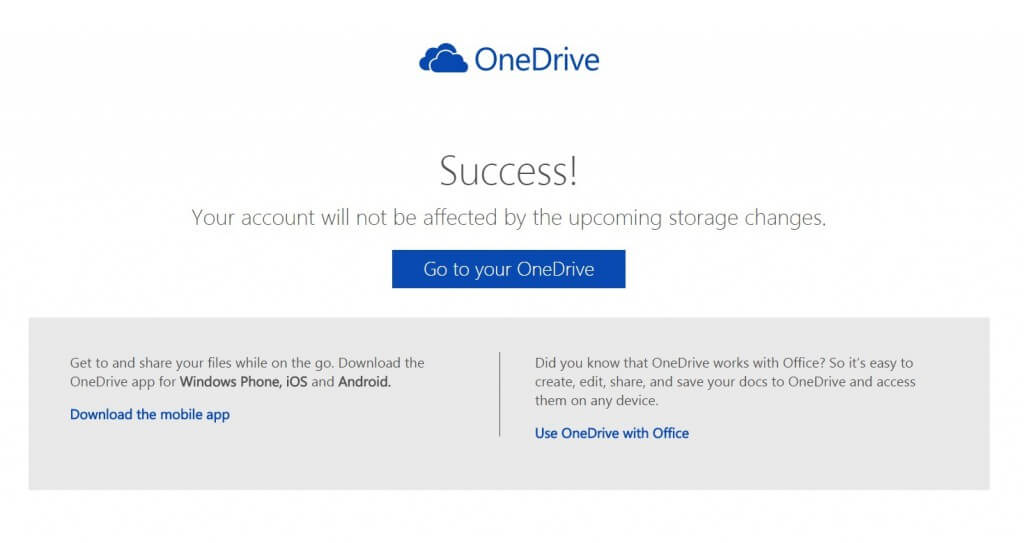Open the Go to your OneDrive button
The height and width of the screenshot is (543, 1024).
click(508, 269)
